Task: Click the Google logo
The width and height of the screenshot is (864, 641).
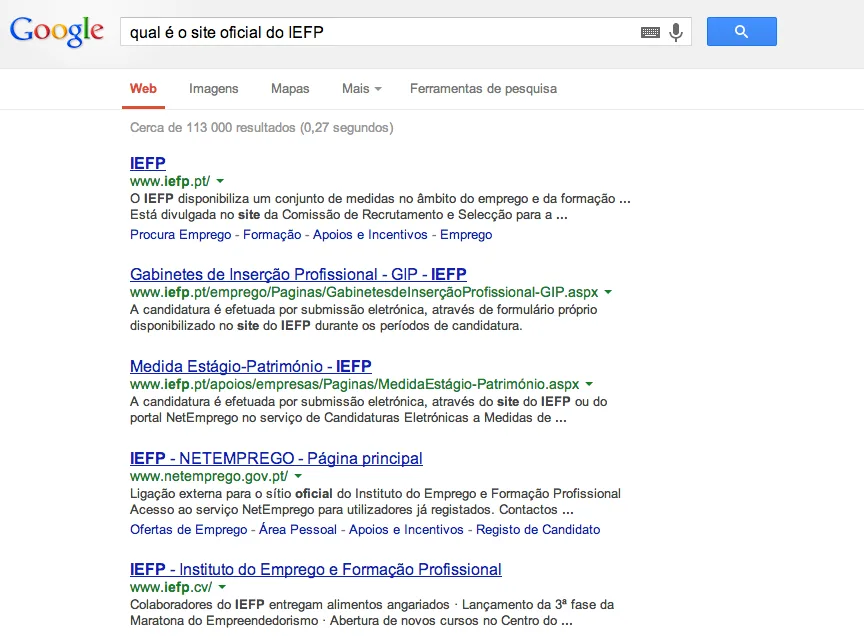Action: tap(57, 31)
